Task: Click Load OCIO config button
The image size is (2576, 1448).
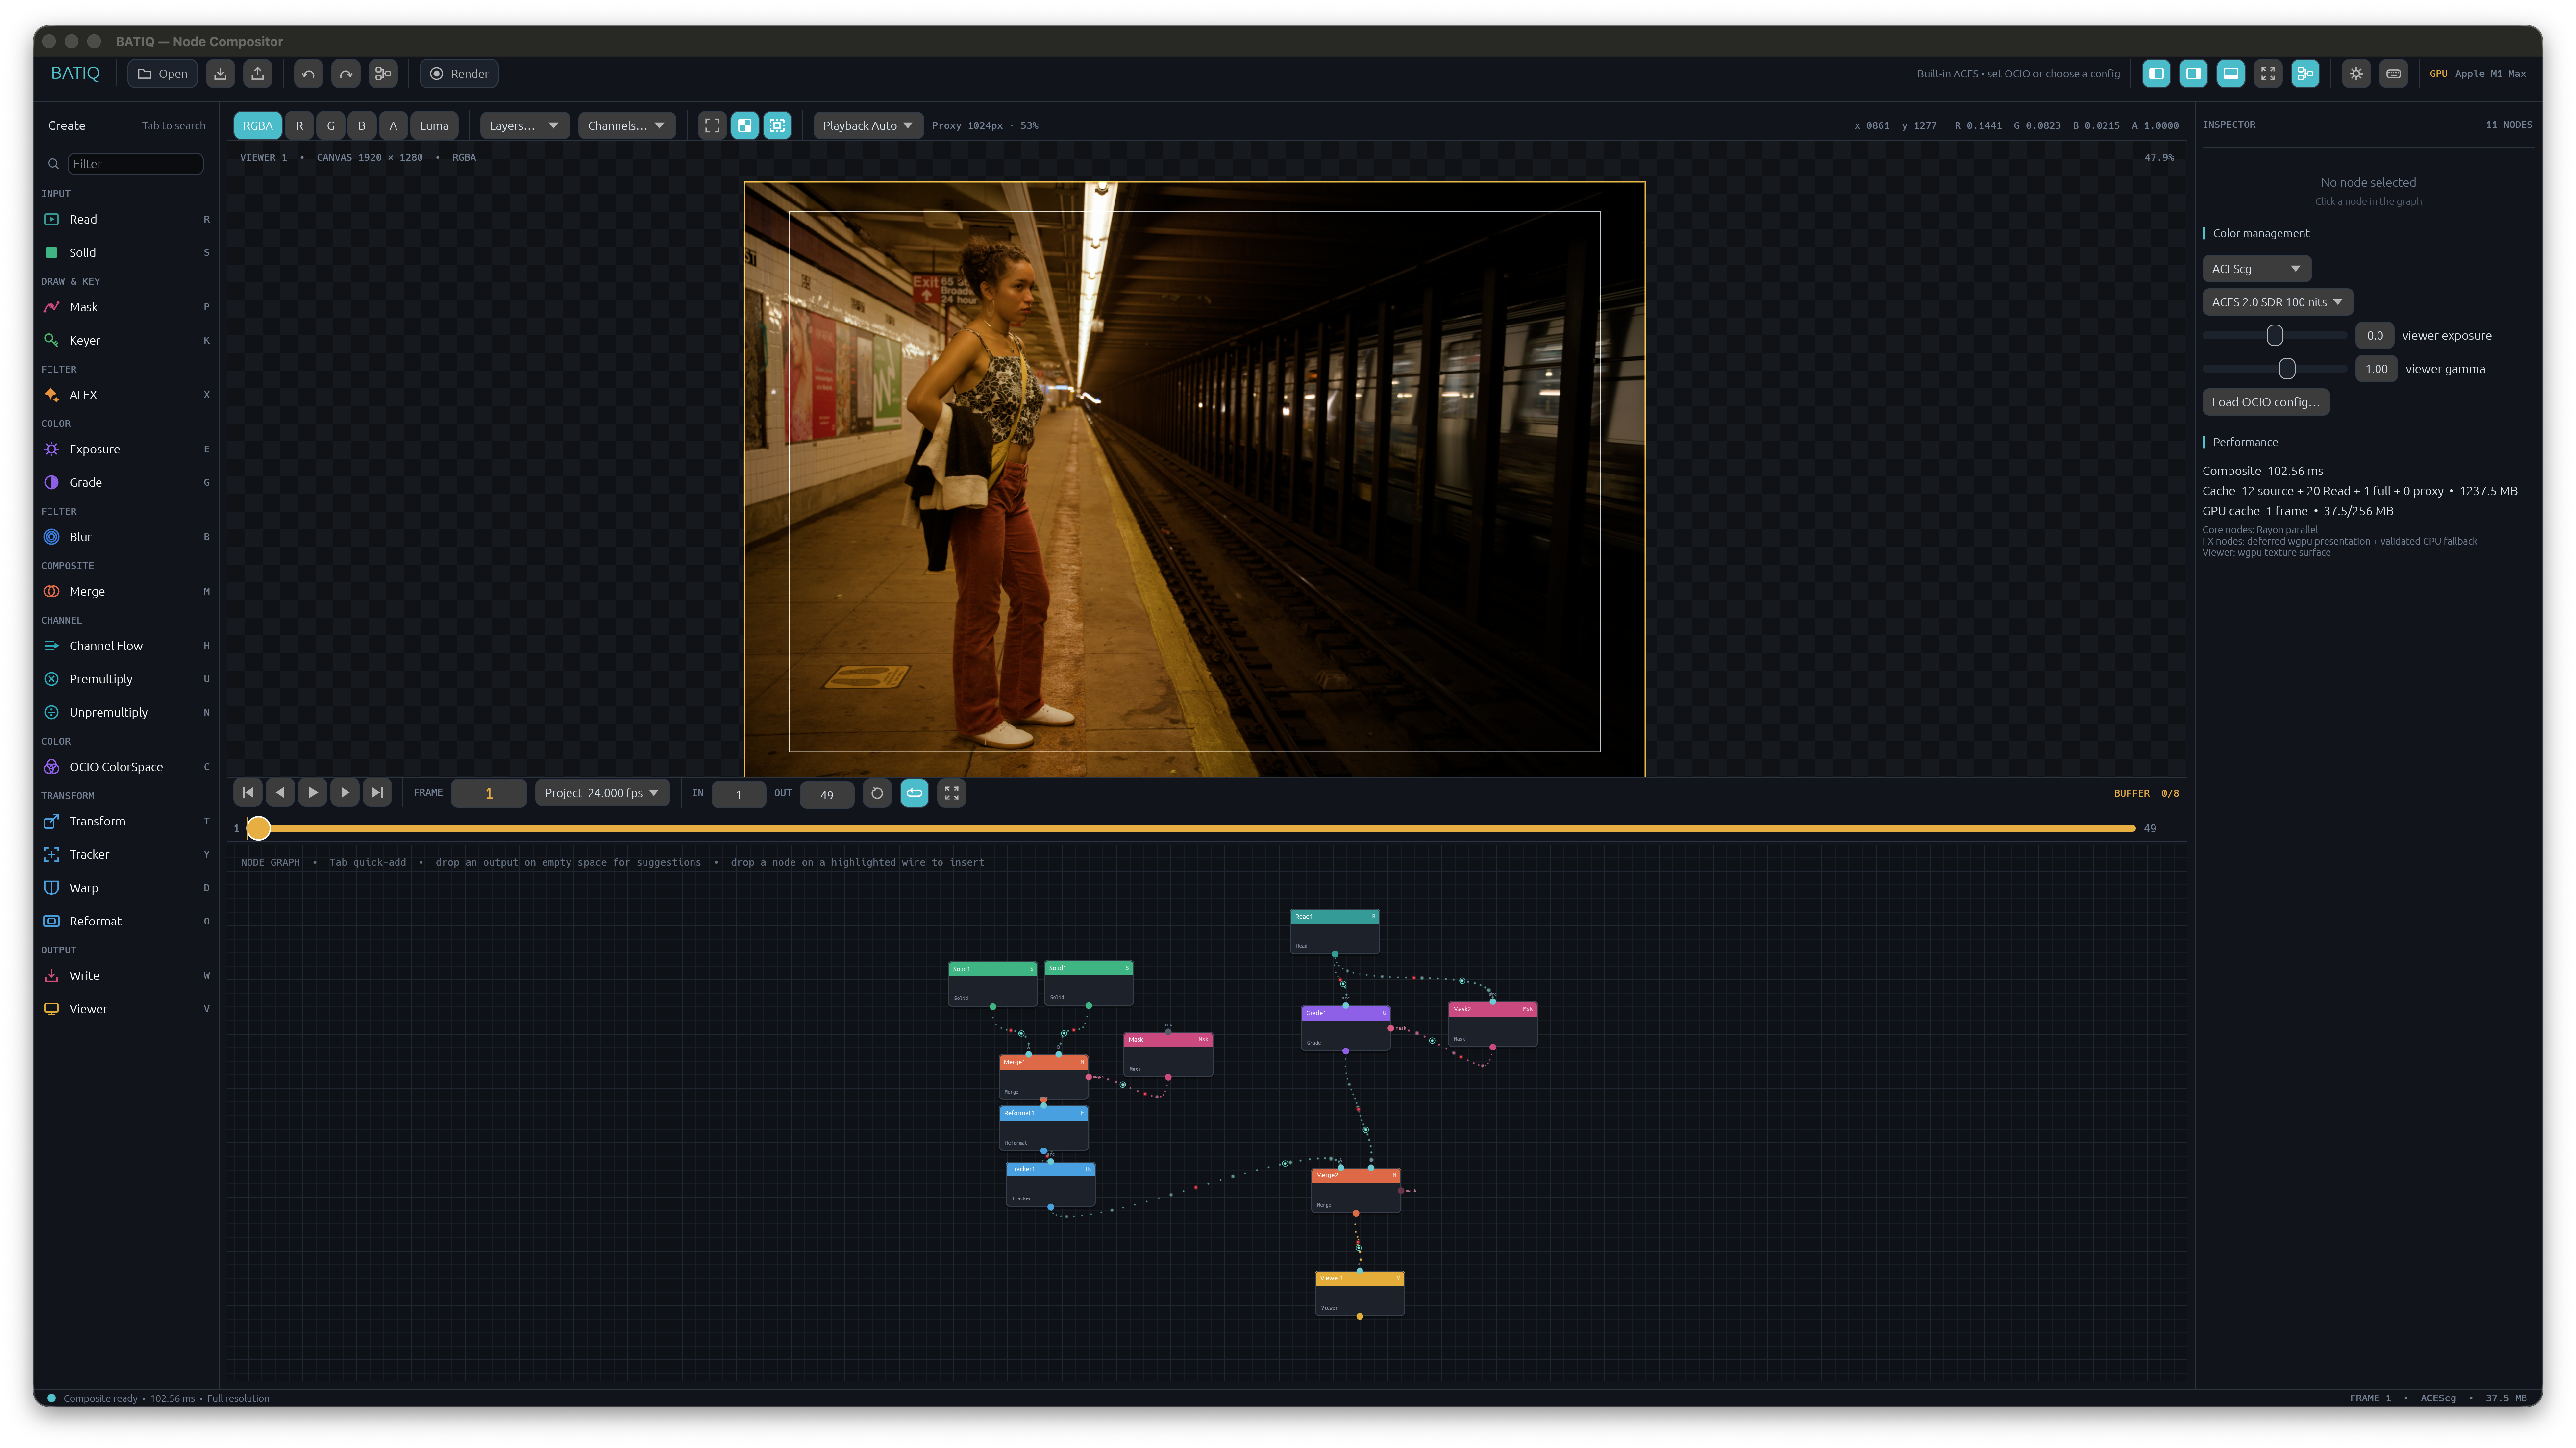Action: (2265, 402)
